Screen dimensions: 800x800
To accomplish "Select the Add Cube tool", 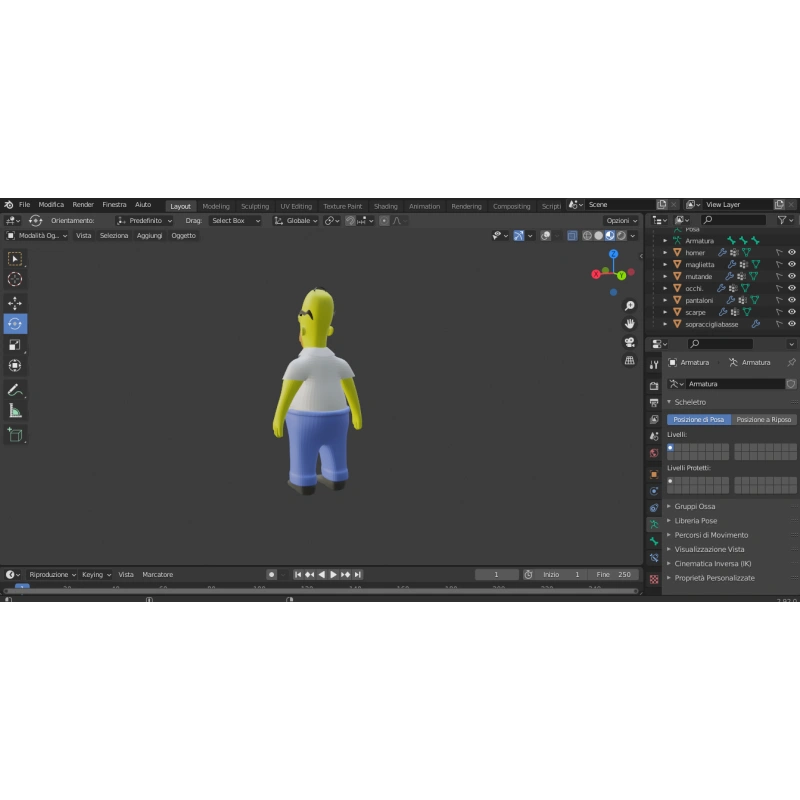I will pos(15,435).
